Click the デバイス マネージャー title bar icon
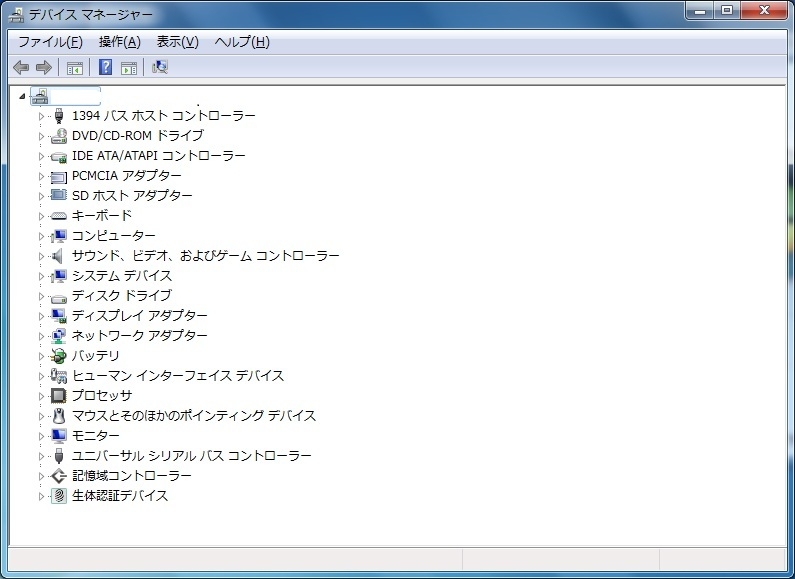795x579 pixels. point(16,15)
